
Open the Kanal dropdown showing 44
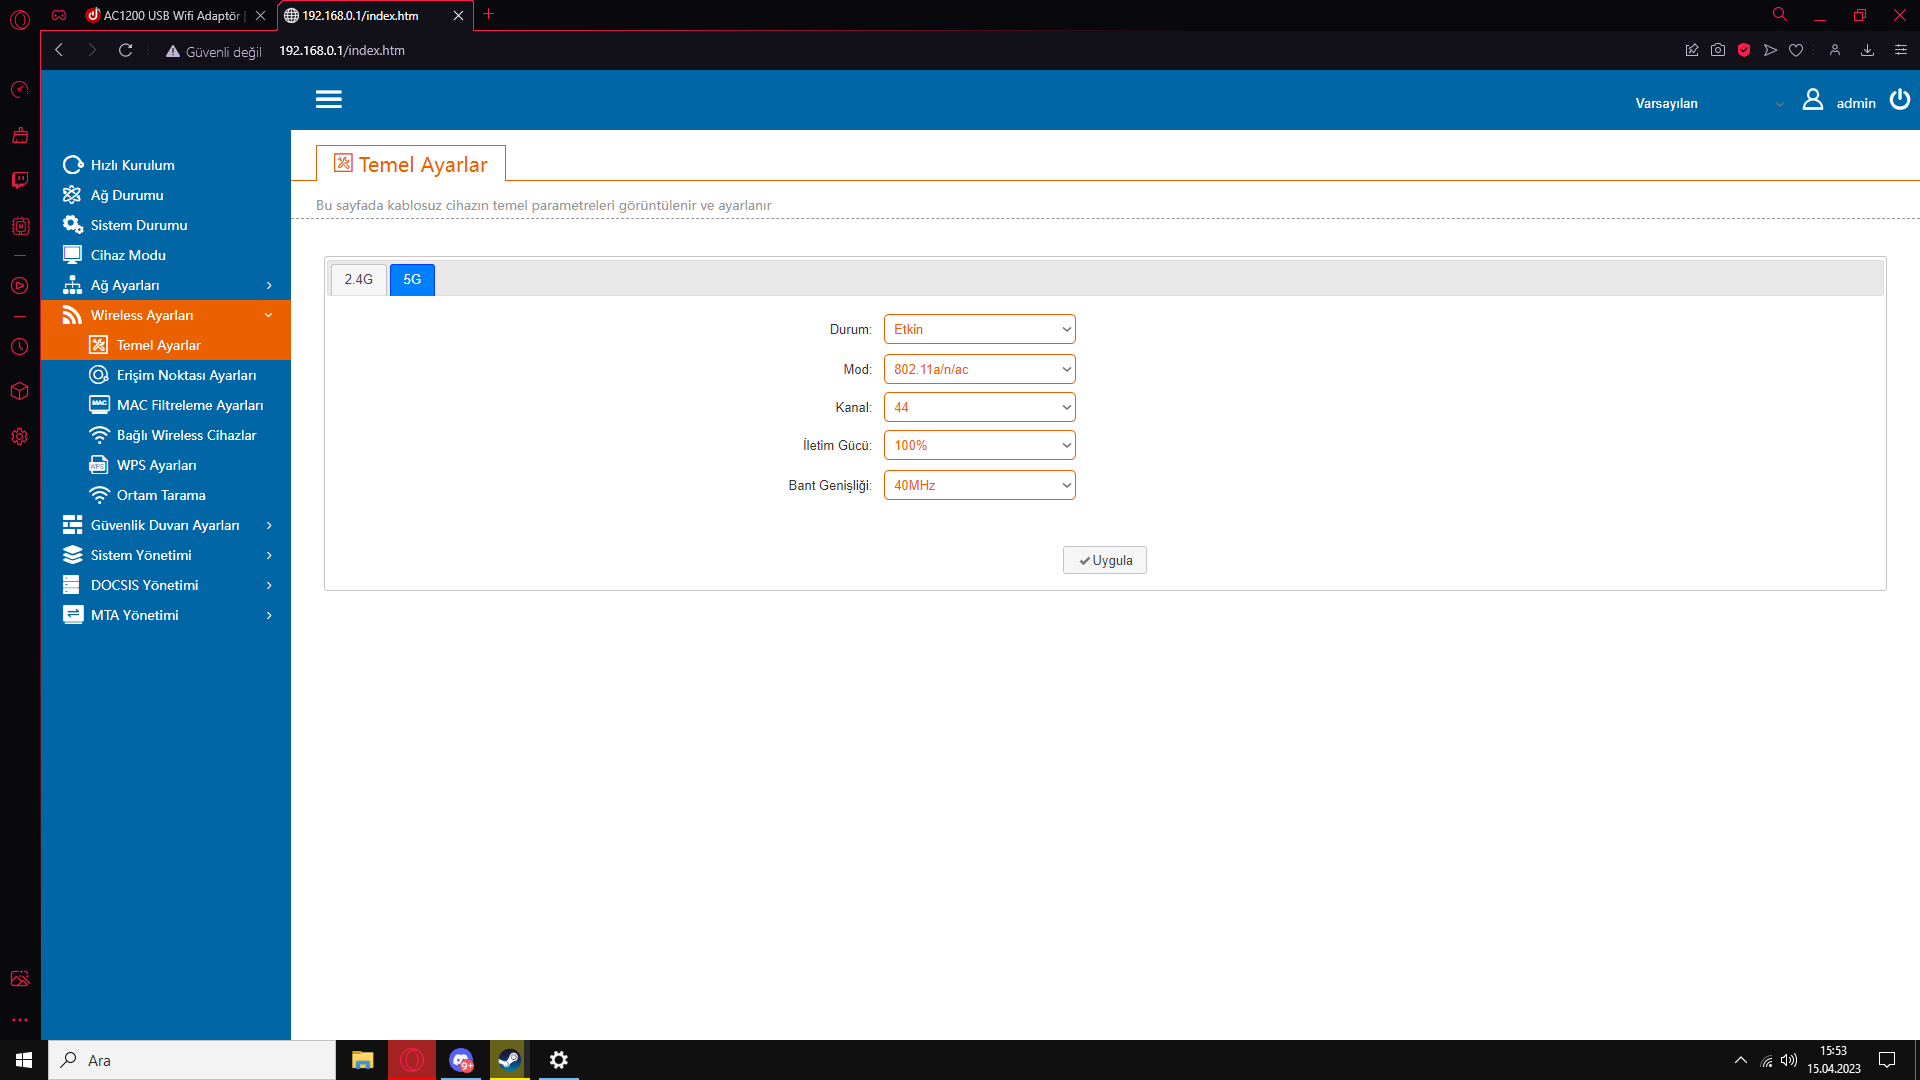click(x=979, y=407)
